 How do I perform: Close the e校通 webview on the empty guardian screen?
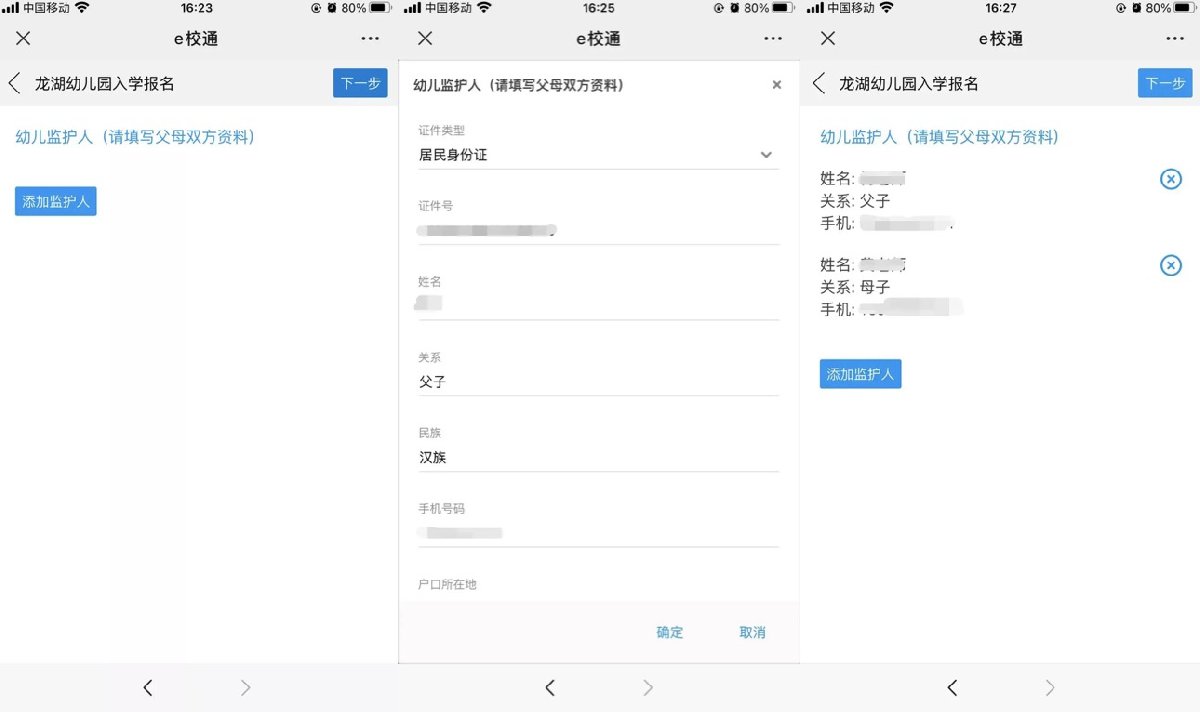click(x=23, y=38)
